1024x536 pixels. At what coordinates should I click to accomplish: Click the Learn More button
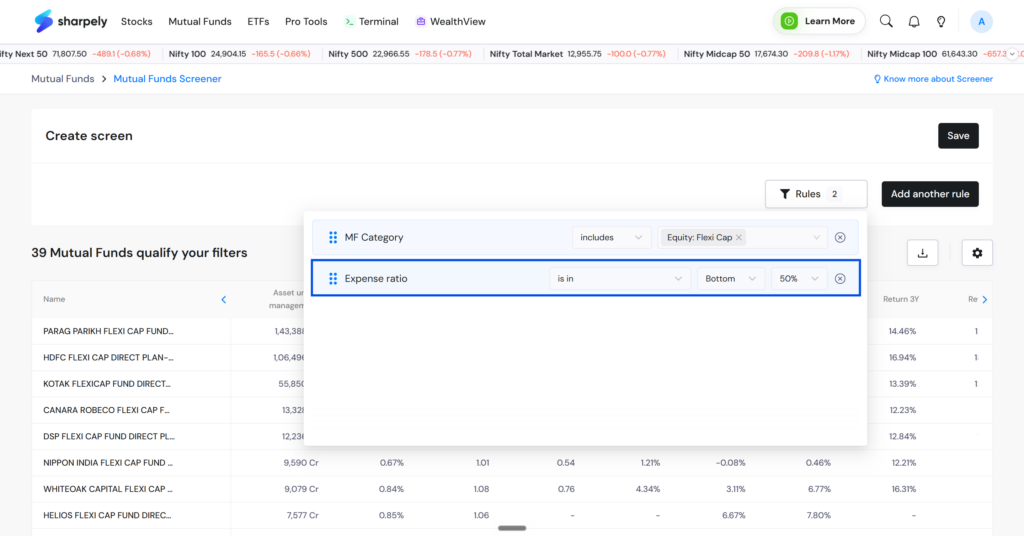click(820, 22)
